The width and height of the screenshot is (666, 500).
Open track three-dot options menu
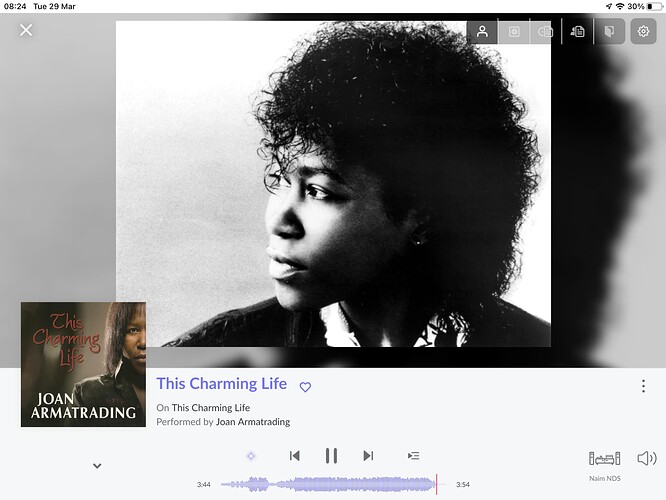[x=643, y=386]
